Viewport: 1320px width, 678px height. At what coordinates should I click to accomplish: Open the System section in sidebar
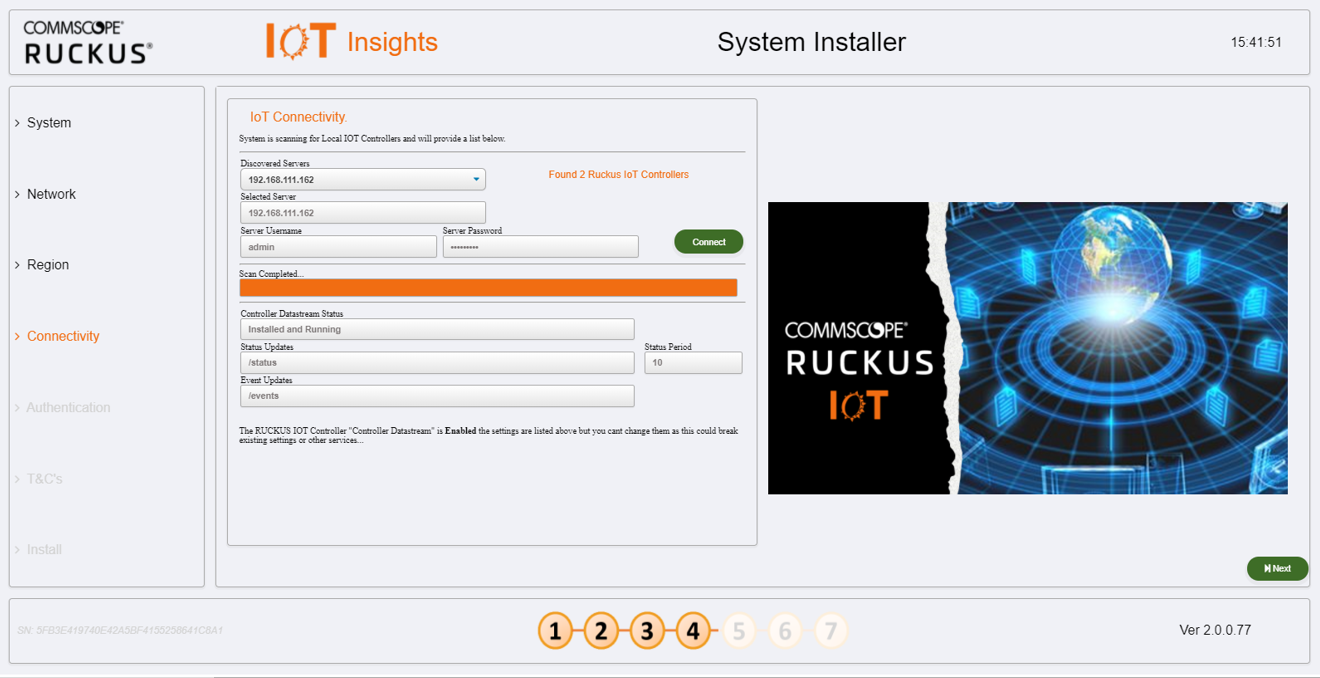[49, 123]
